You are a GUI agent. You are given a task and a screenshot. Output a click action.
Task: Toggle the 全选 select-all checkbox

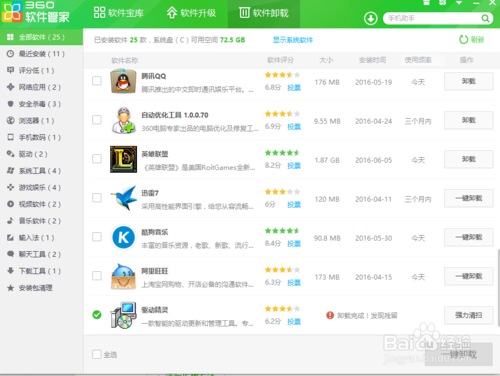[97, 354]
